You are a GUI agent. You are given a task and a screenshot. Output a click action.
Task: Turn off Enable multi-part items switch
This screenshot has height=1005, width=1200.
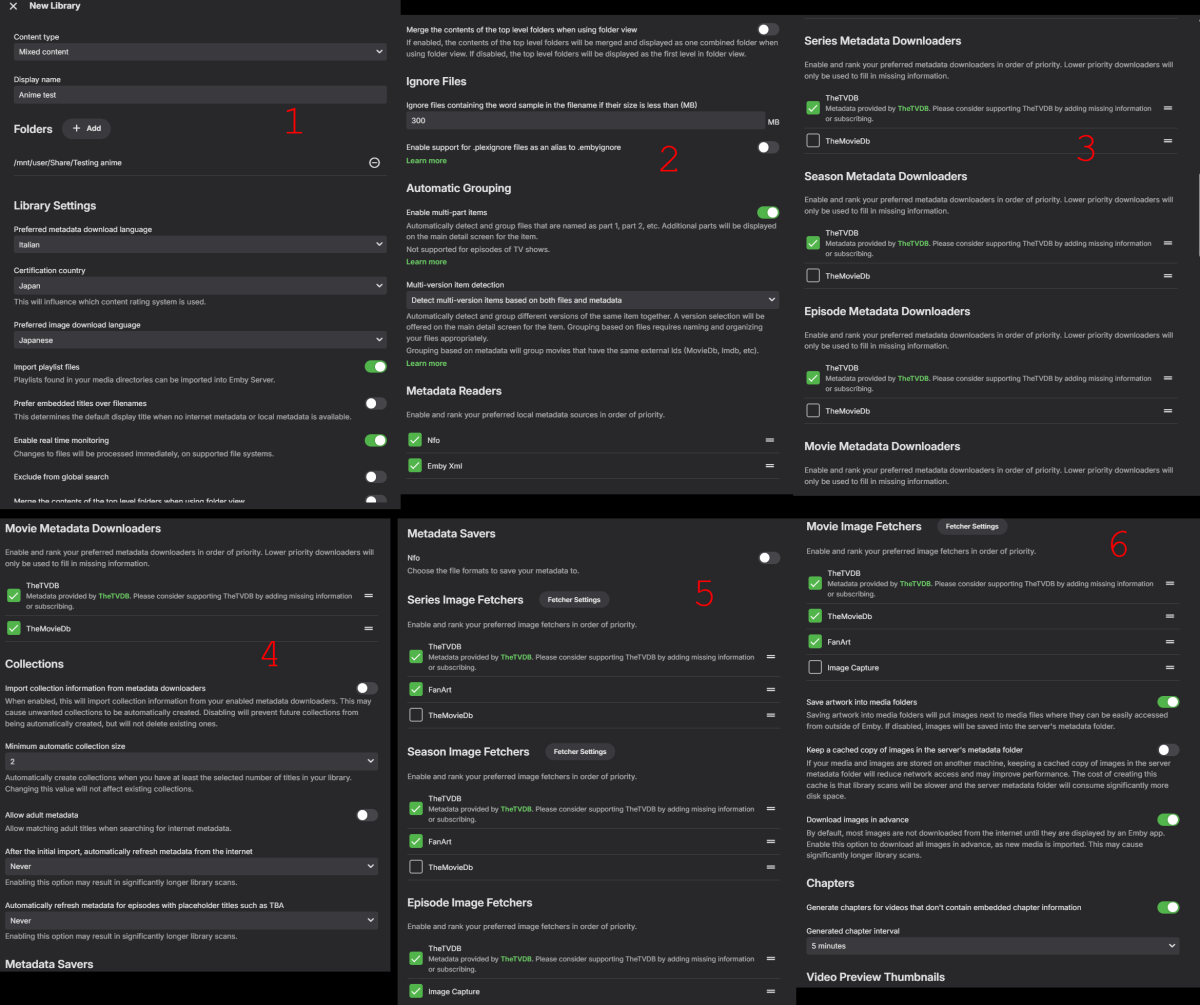[x=768, y=213]
